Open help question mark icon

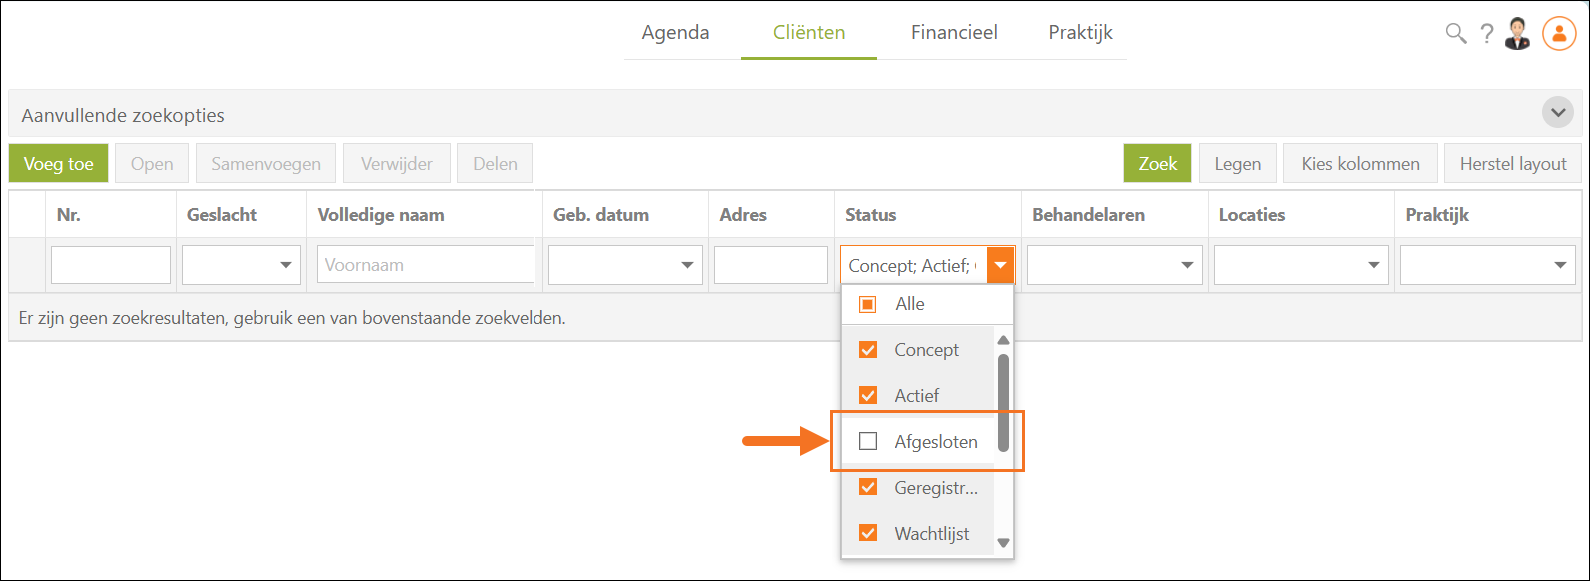click(x=1487, y=33)
